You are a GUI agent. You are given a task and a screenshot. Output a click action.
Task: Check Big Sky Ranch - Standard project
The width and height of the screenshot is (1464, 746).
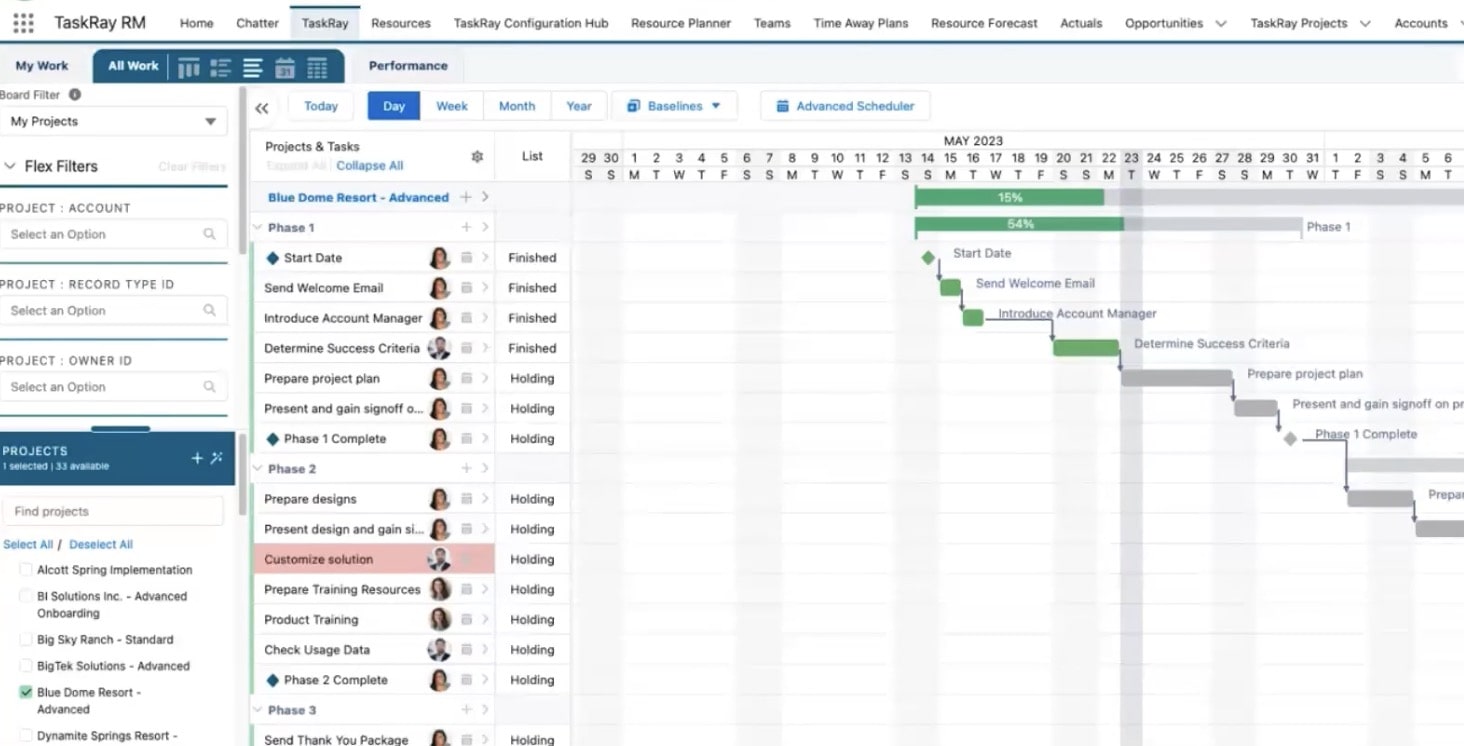[26, 640]
